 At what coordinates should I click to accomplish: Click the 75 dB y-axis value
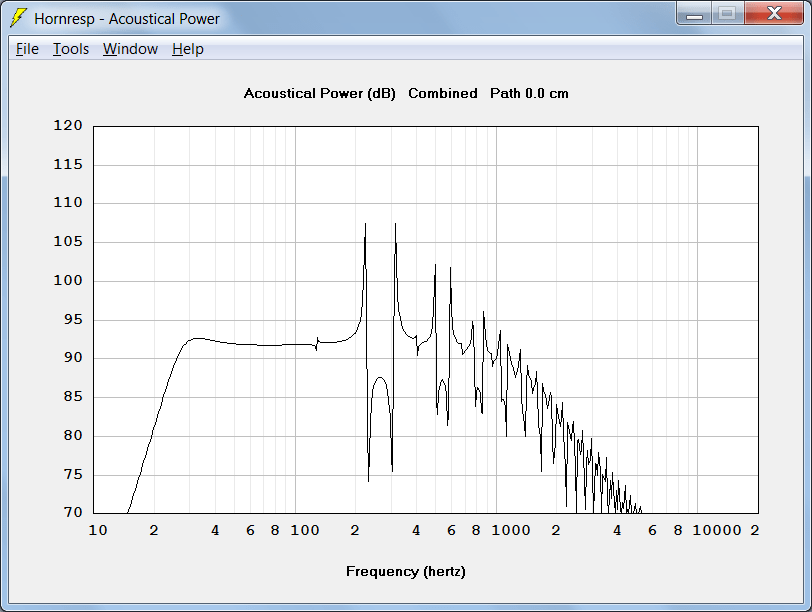click(73, 474)
